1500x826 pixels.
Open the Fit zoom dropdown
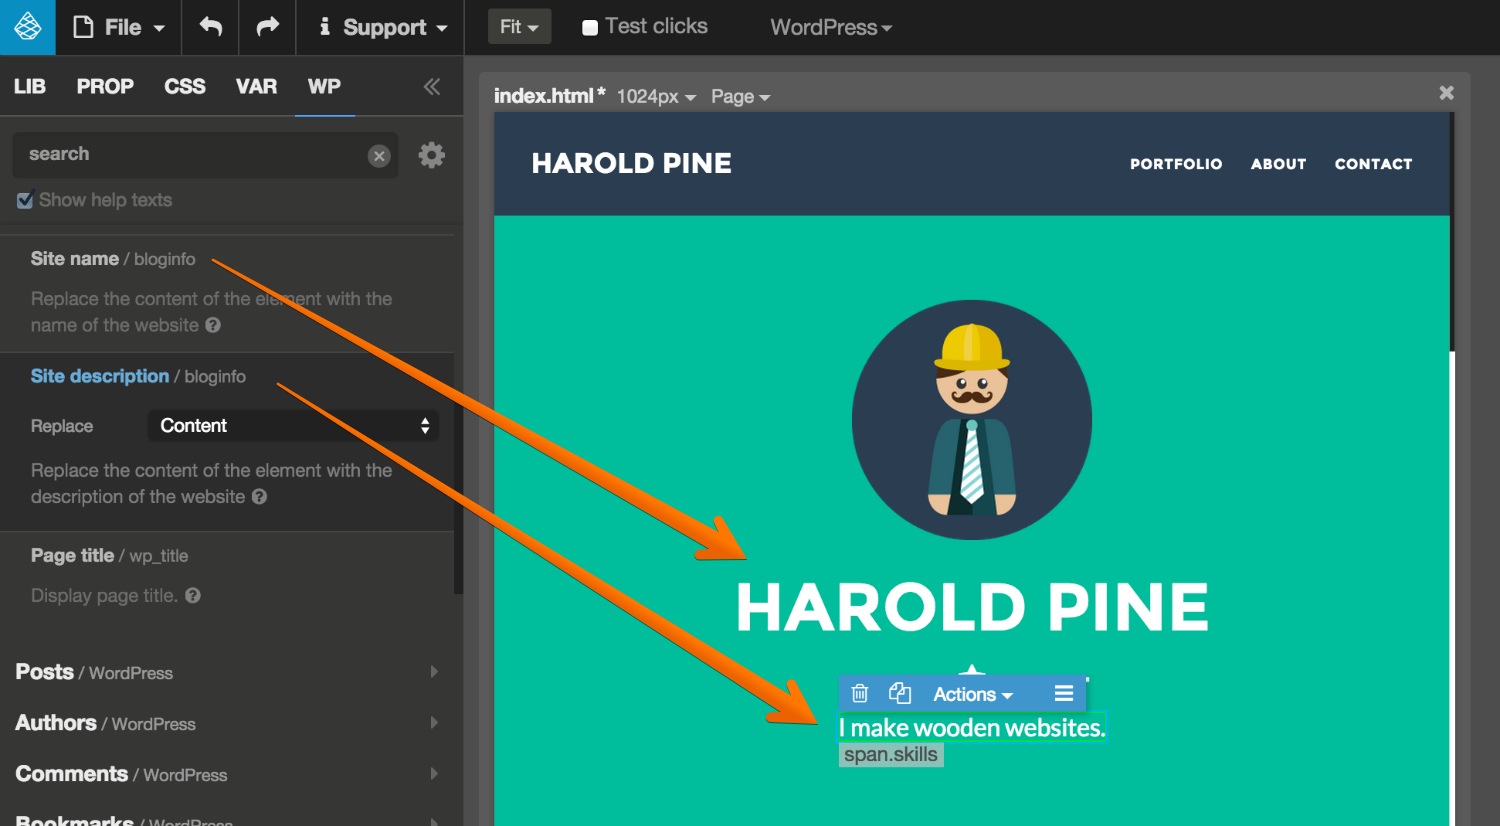pos(519,27)
